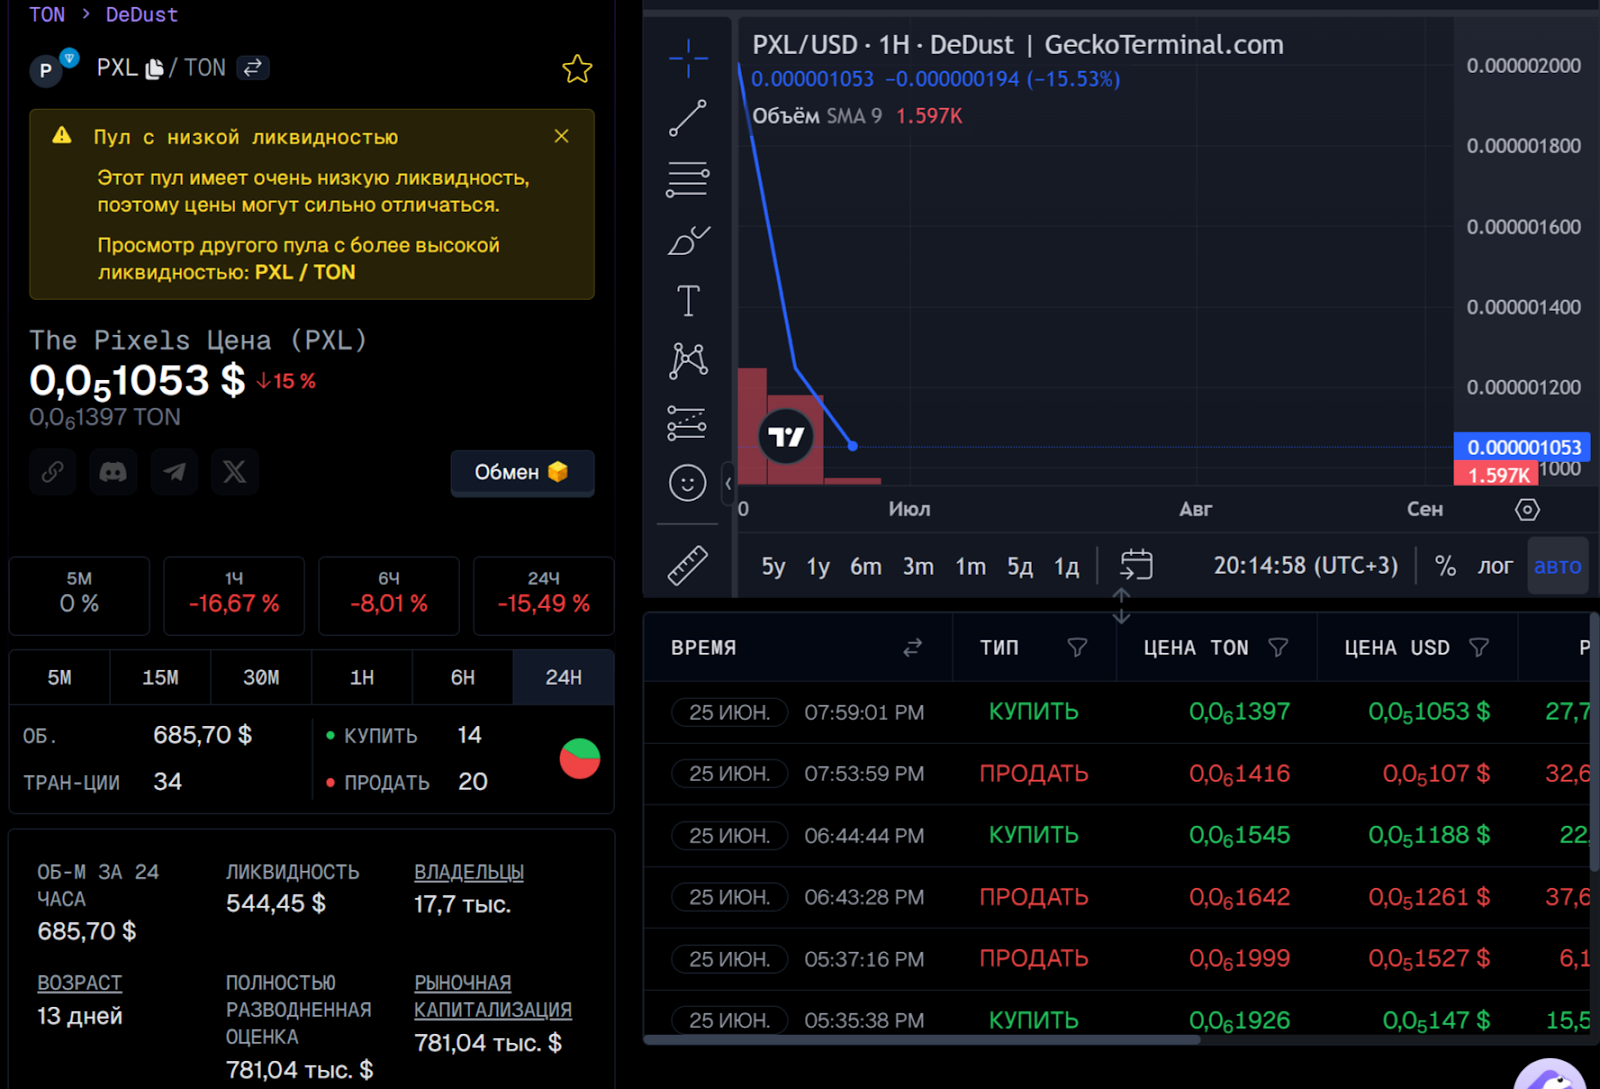Open the forecasting and measurement tools
The image size is (1600, 1089).
tap(687, 423)
